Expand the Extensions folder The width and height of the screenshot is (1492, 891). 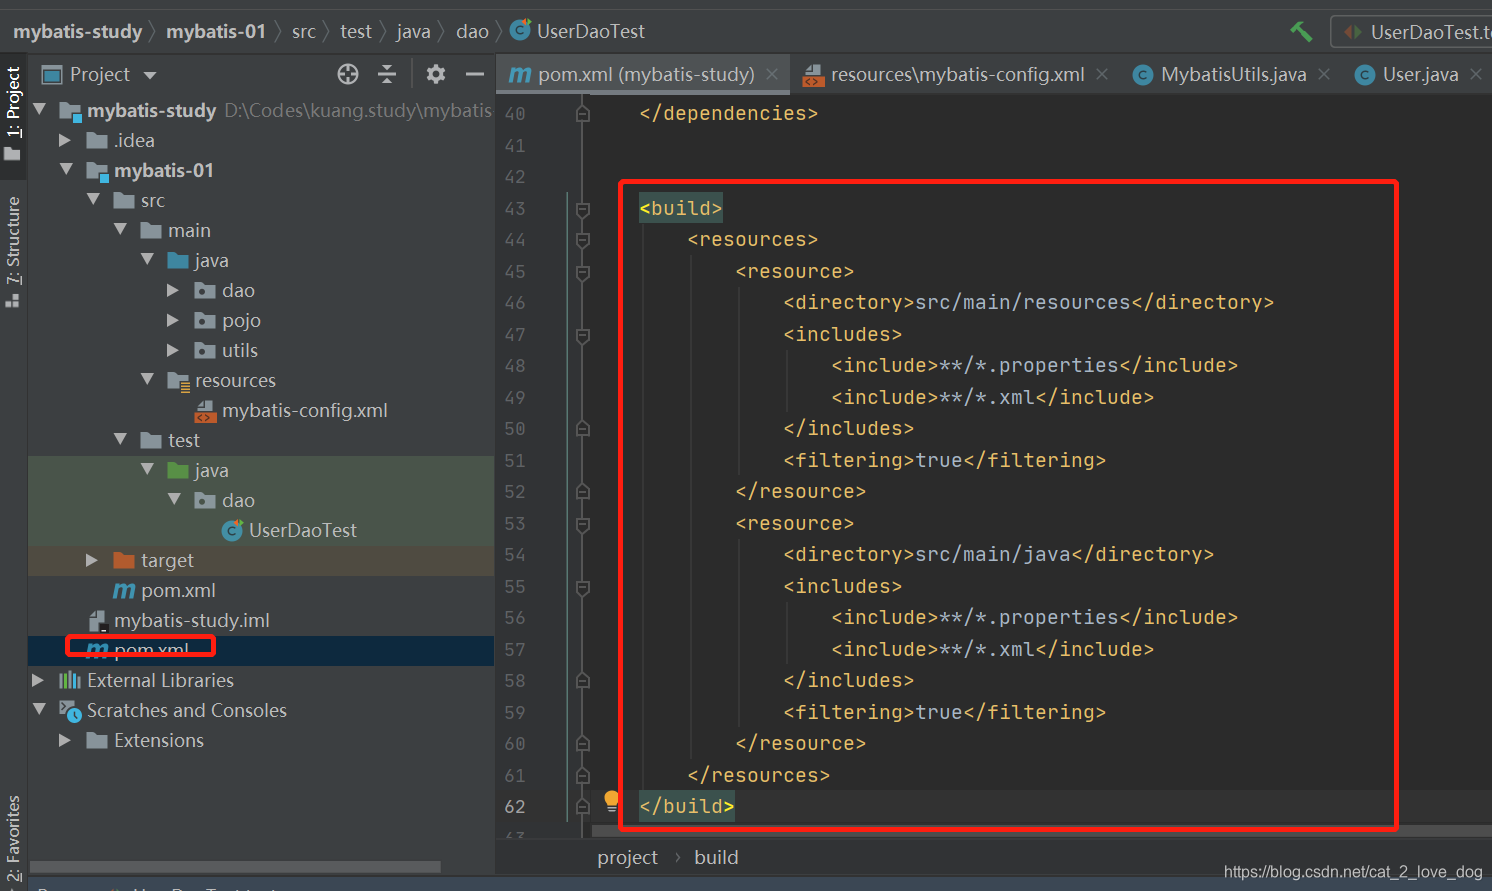(65, 740)
